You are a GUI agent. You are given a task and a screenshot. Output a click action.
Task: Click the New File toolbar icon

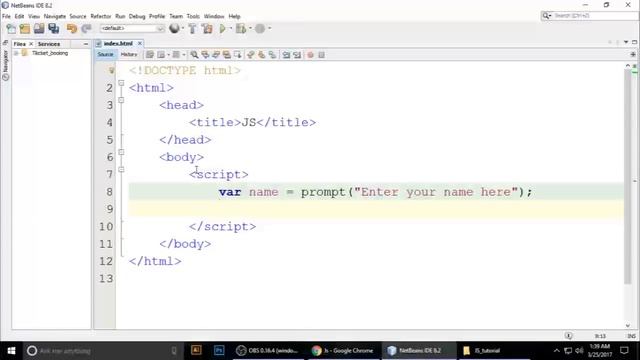11,29
